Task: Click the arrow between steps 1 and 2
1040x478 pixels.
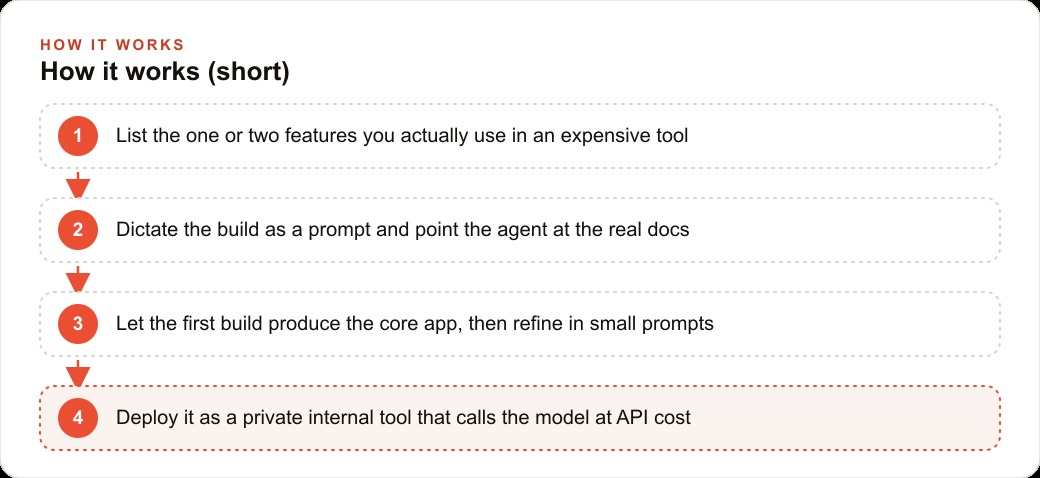Action: coord(78,185)
